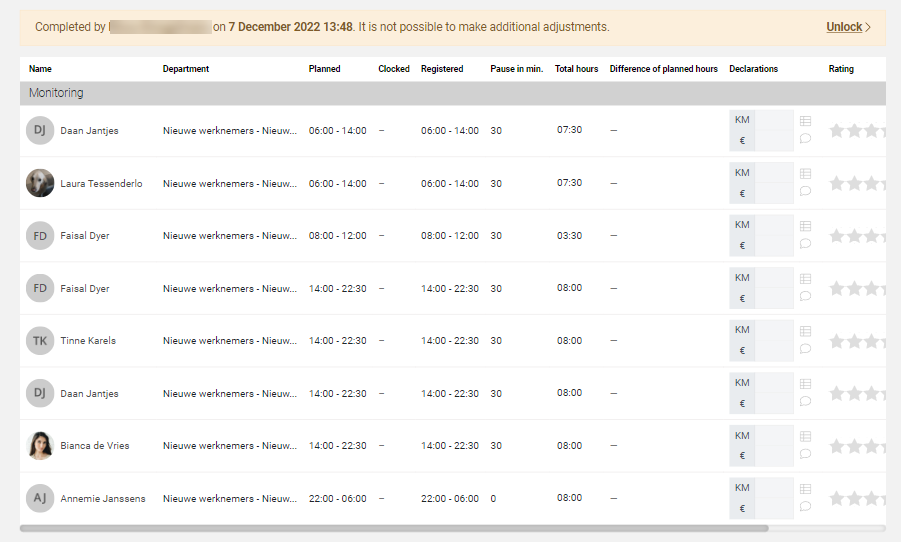This screenshot has width=901, height=542.
Task: Collapse the Monitoring group header
Action: click(x=56, y=93)
